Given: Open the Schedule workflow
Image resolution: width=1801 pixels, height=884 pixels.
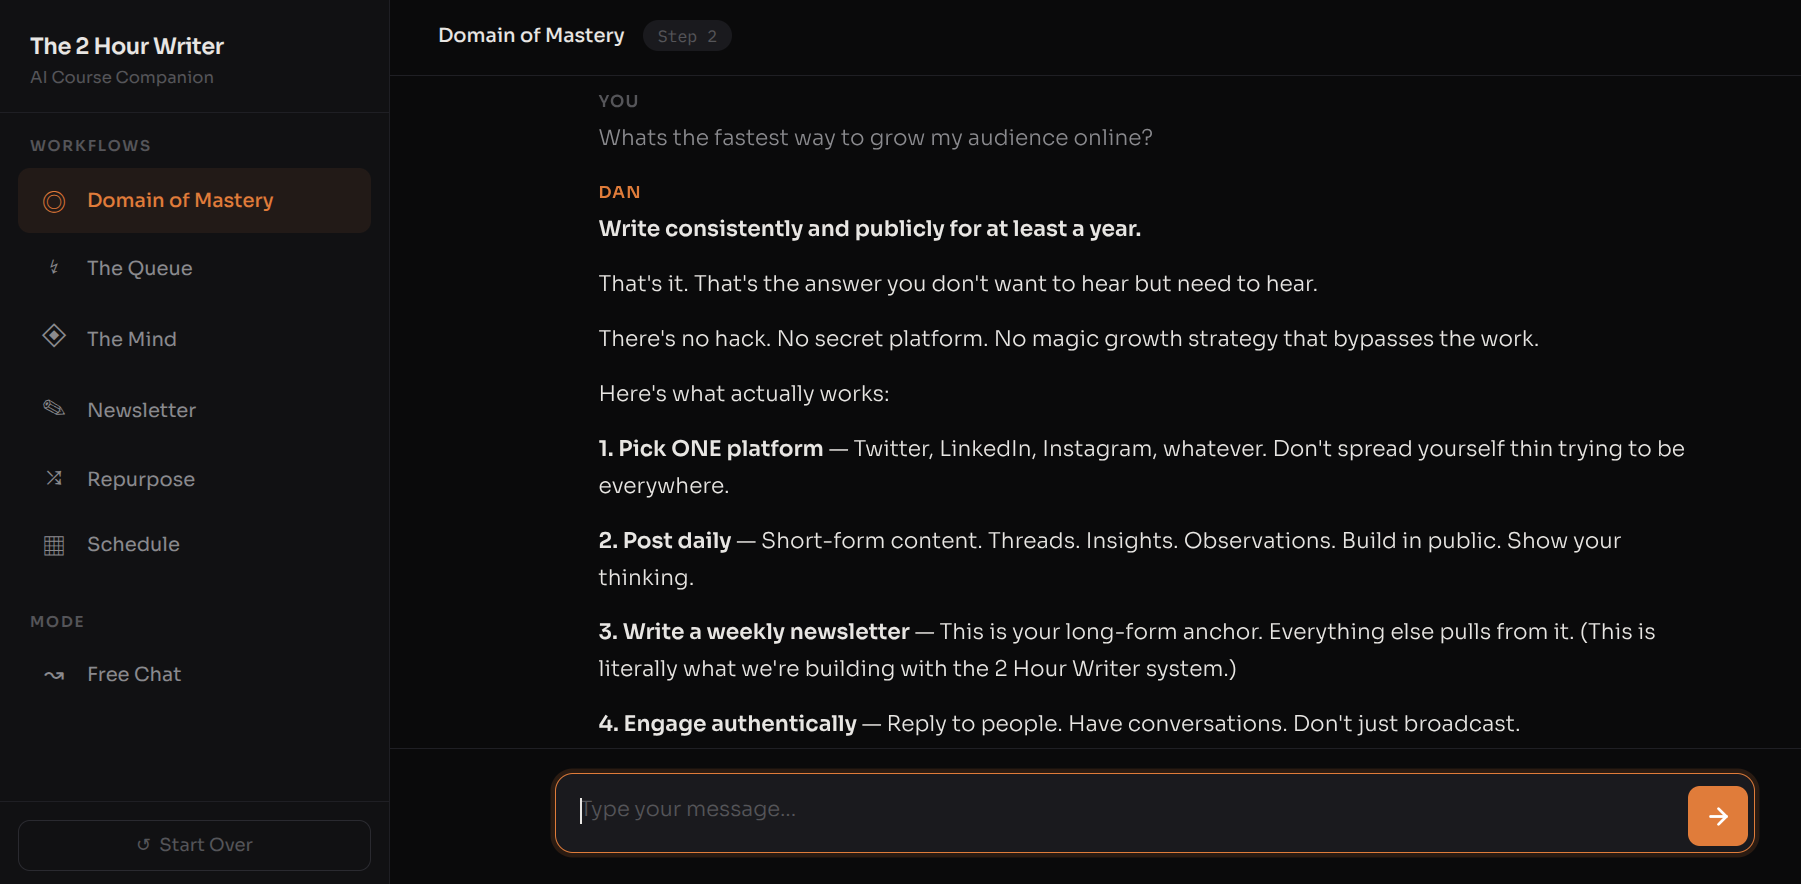Looking at the screenshot, I should pos(133,544).
